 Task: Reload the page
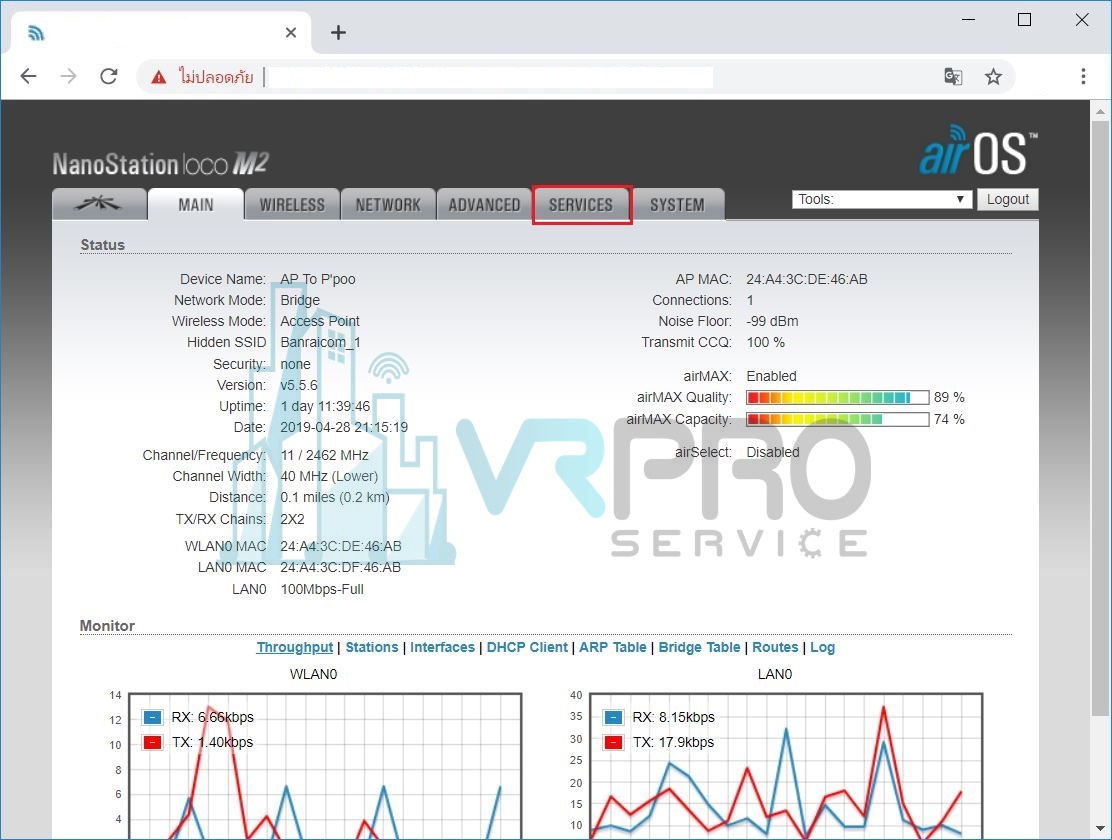tap(109, 76)
